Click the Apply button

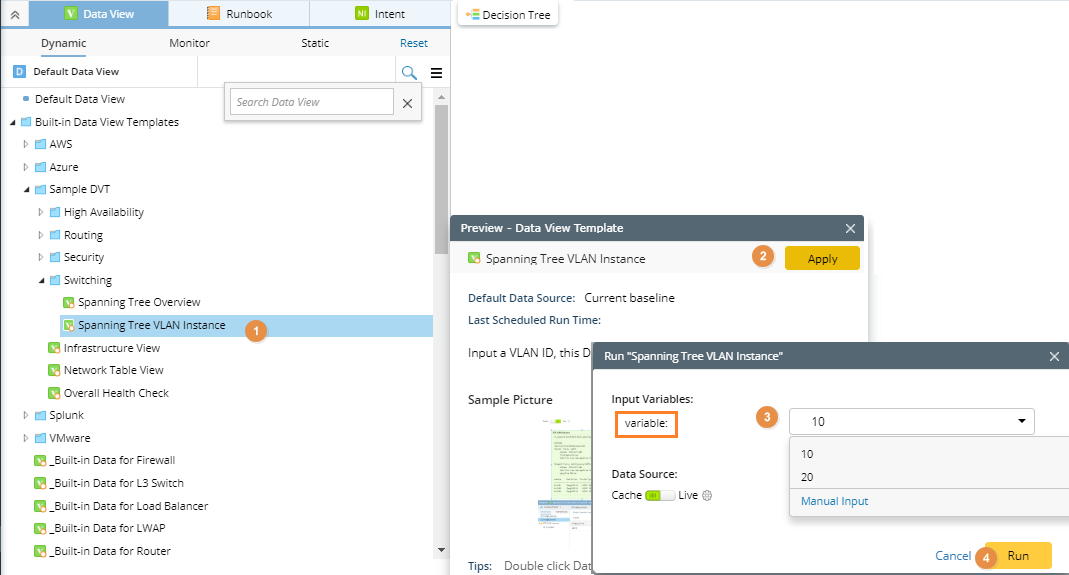[822, 258]
